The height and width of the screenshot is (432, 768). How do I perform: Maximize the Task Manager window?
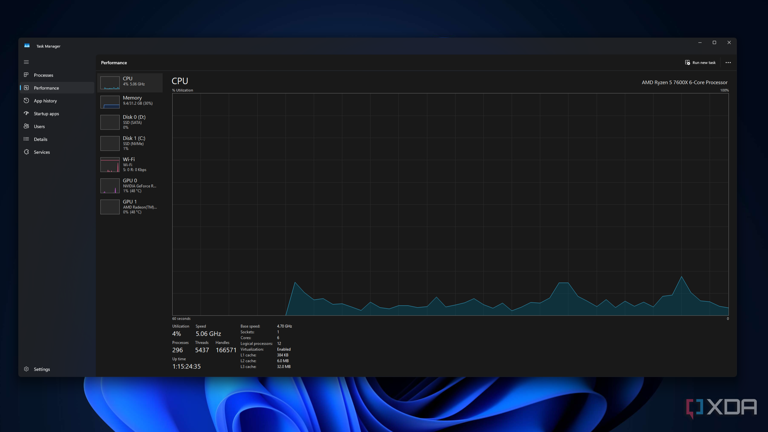tap(714, 43)
